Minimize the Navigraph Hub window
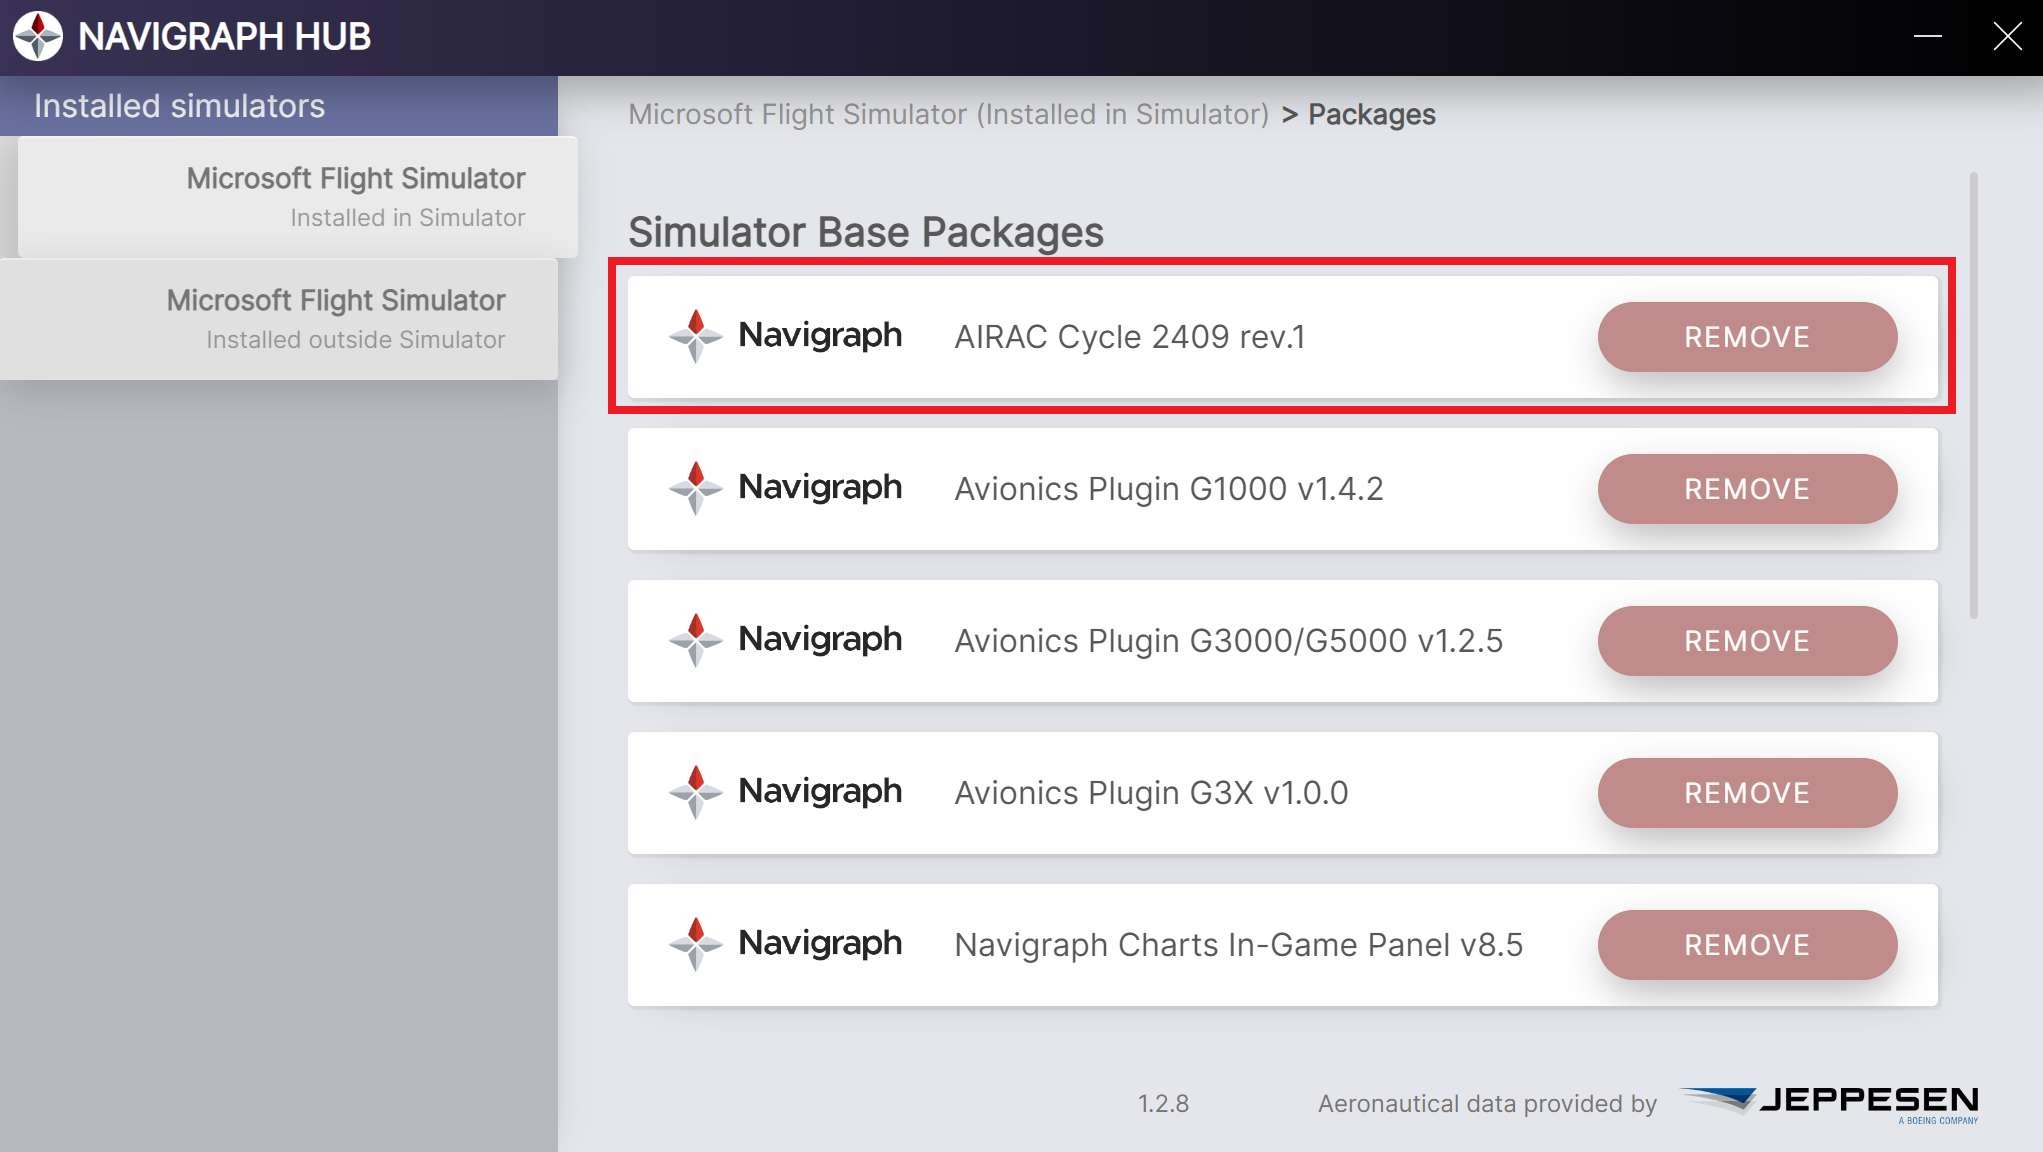 coord(1928,36)
